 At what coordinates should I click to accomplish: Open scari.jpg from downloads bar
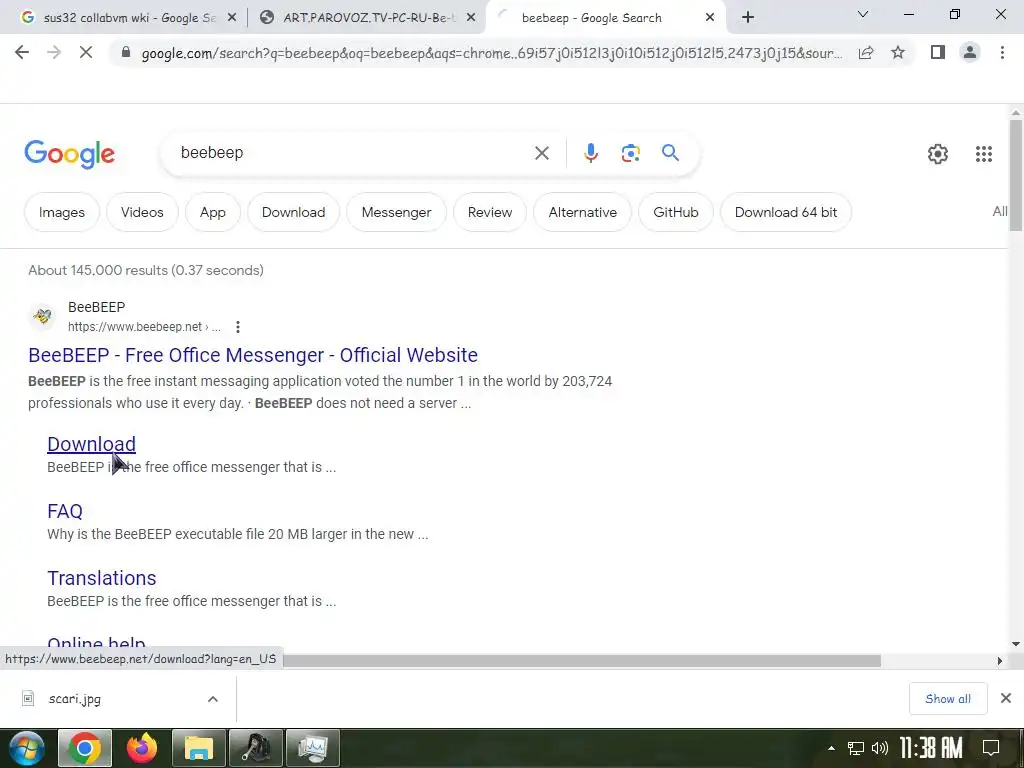[74, 699]
